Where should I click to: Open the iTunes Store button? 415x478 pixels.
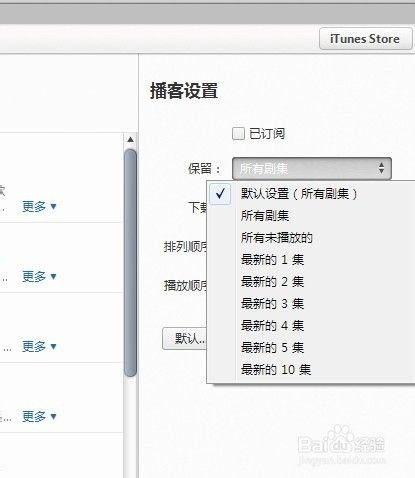[x=365, y=39]
